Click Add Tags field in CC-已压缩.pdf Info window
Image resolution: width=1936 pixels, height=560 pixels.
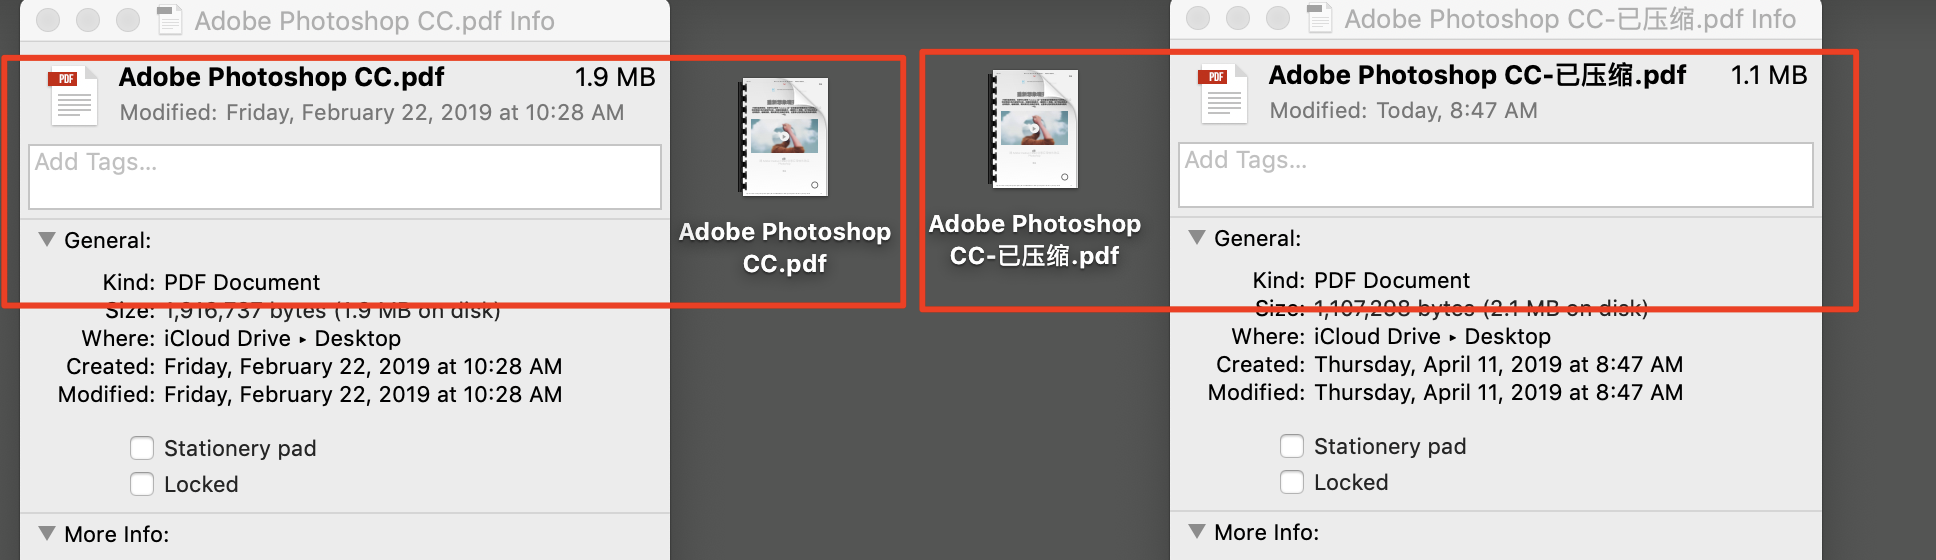(x=1495, y=175)
